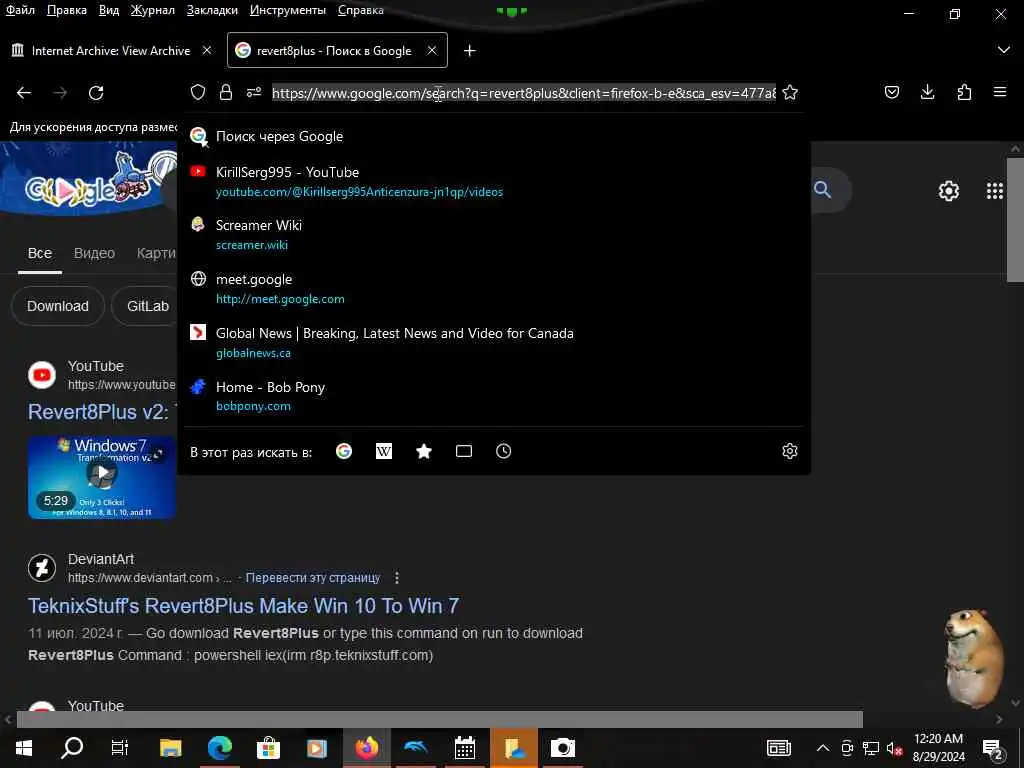Open Microsoft Edge from the taskbar

pos(219,748)
